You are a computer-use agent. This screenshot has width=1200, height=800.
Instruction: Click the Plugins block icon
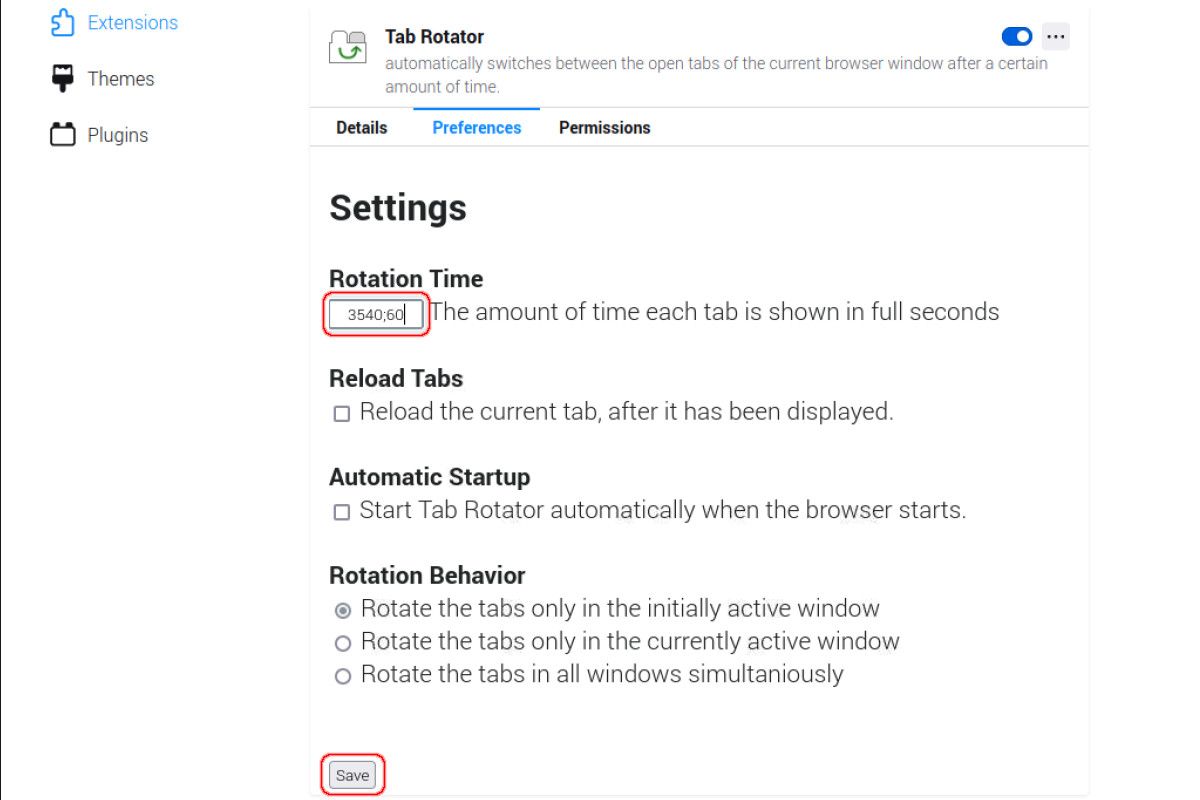point(62,135)
